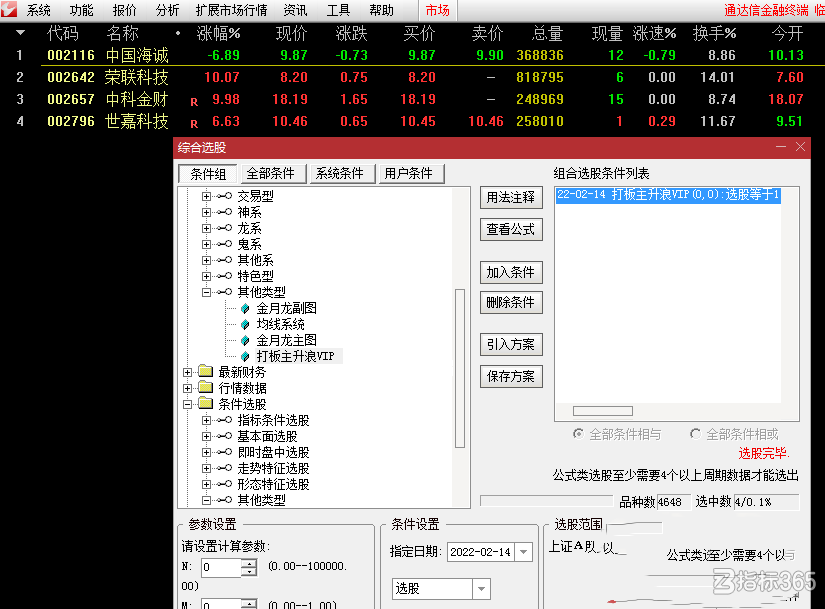Select the 打板主升浪VIP condition in list

pos(668,195)
